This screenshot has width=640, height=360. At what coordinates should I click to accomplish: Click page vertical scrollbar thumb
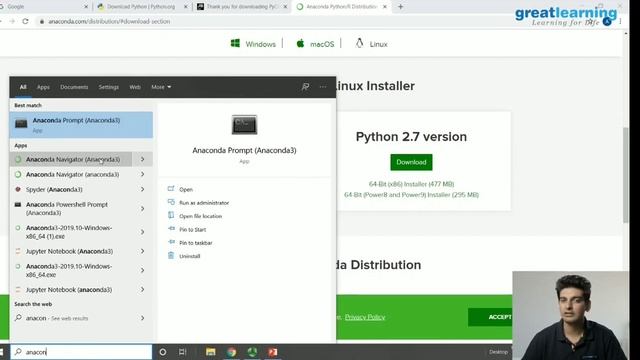pyautogui.click(x=626, y=175)
